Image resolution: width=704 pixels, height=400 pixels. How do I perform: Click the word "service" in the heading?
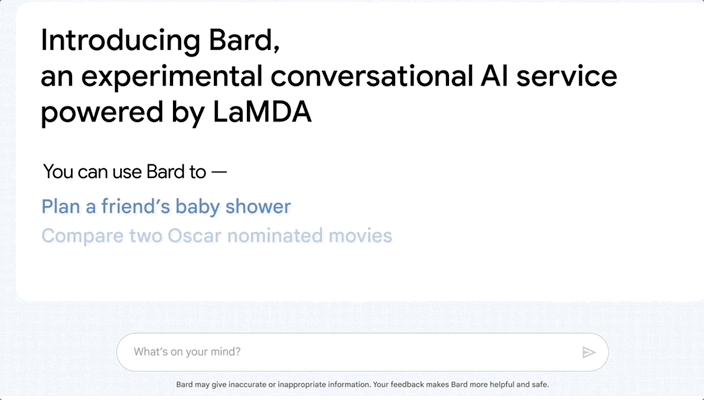[567, 76]
